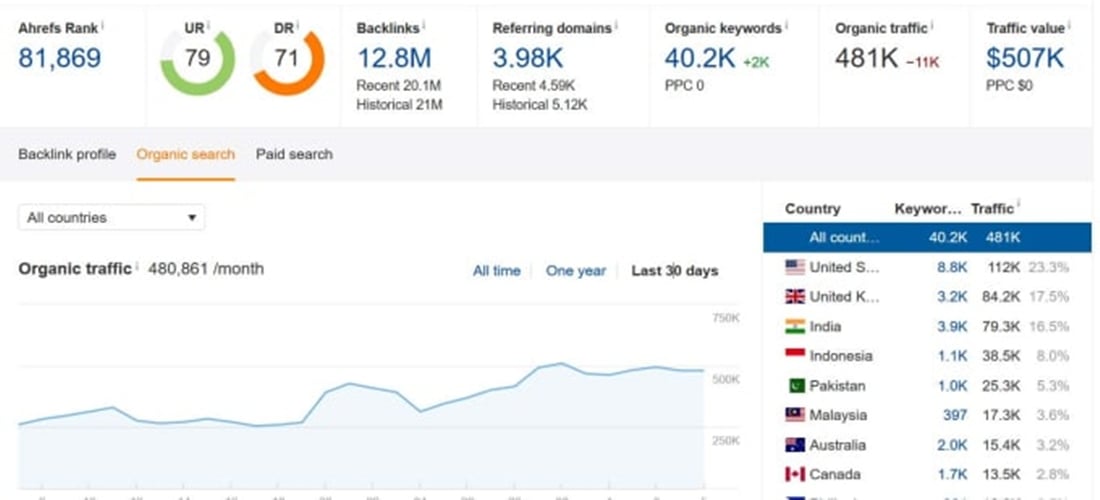The image size is (1100, 500).
Task: Click the 12.8M backlinks number
Action: pyautogui.click(x=394, y=59)
